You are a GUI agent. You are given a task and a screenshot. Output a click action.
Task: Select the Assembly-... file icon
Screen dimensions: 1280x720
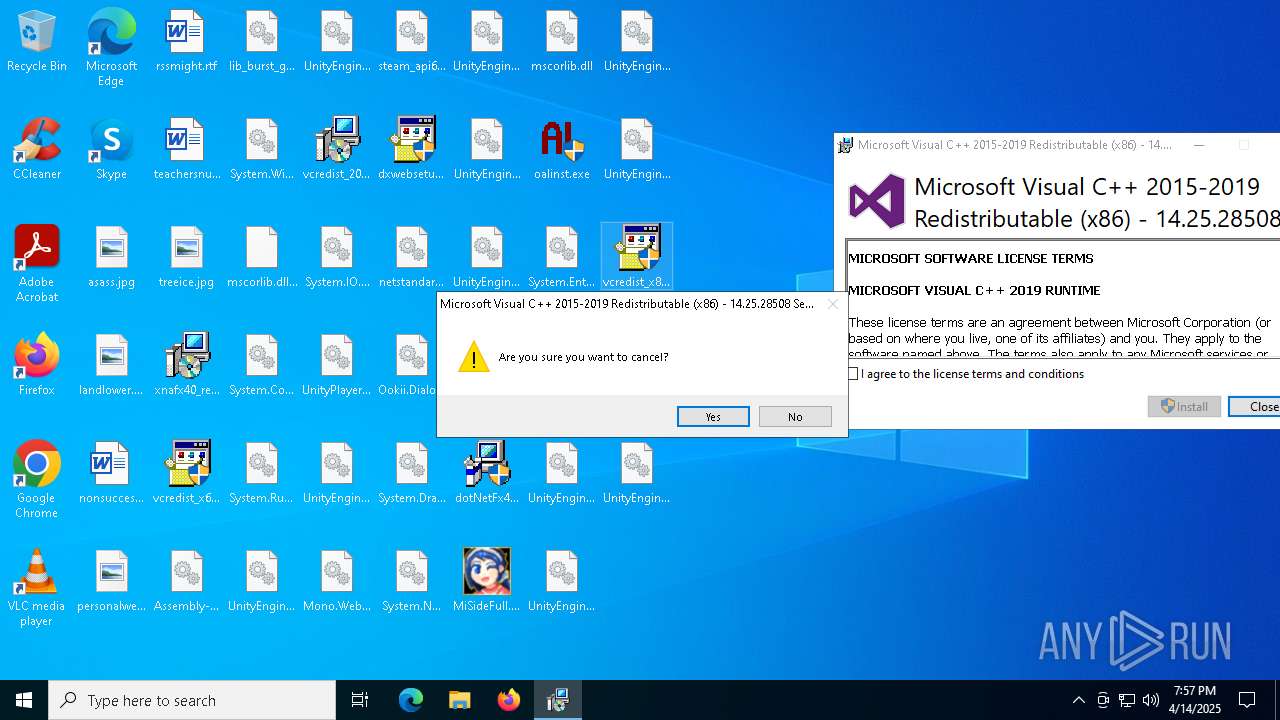tap(186, 582)
